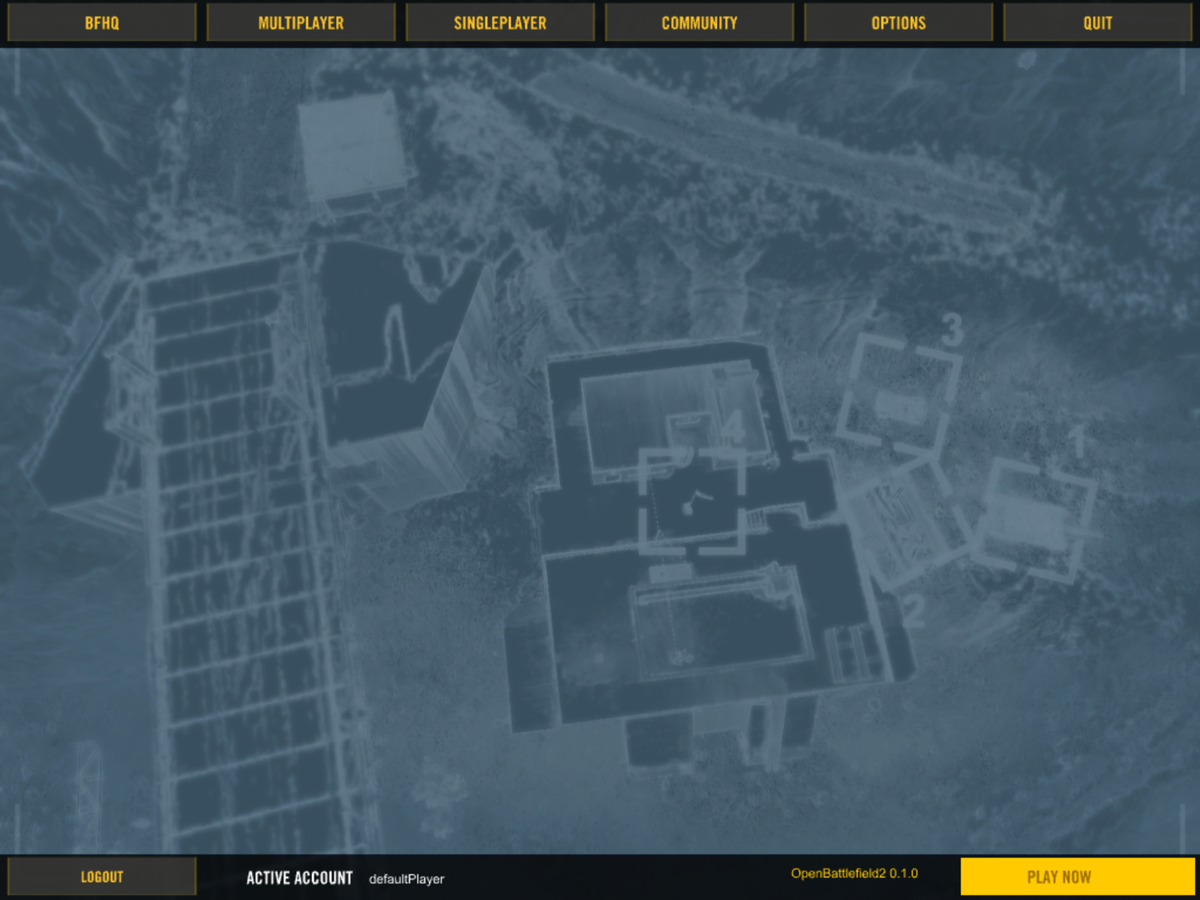Go to the Multiplayer menu
Image resolution: width=1200 pixels, height=900 pixels.
click(301, 22)
